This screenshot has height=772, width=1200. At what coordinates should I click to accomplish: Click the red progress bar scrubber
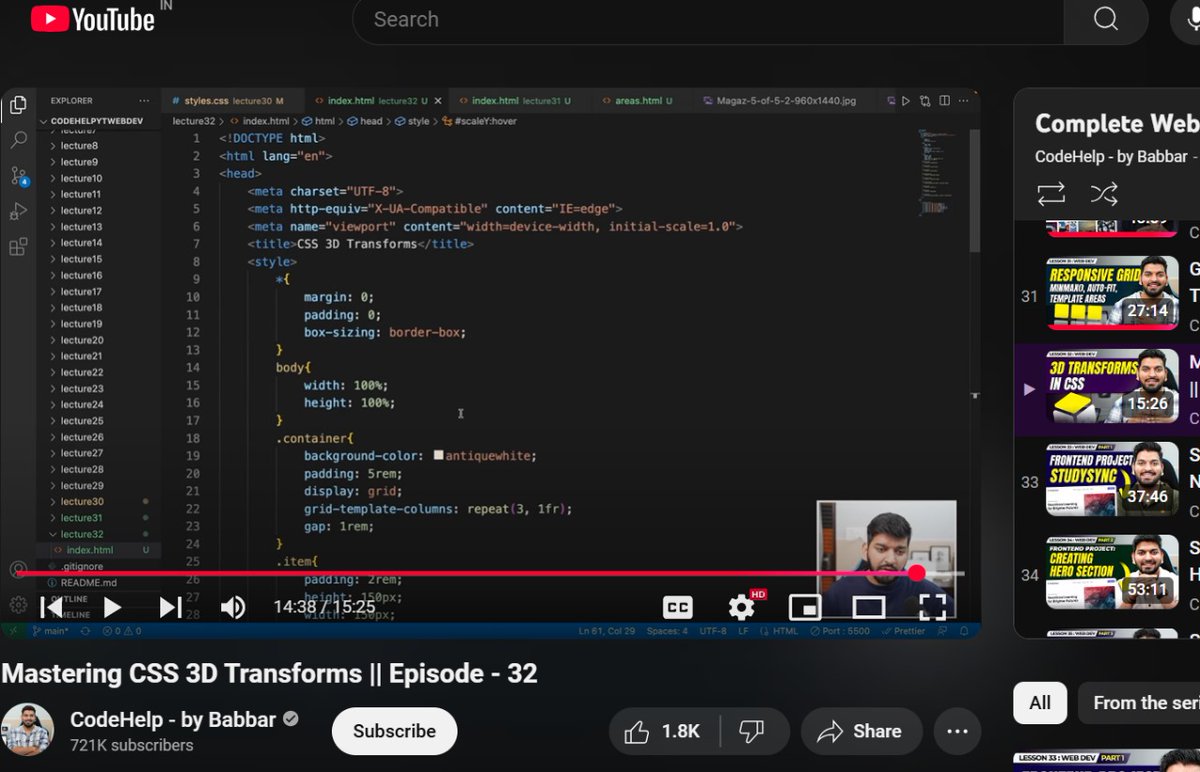click(917, 573)
